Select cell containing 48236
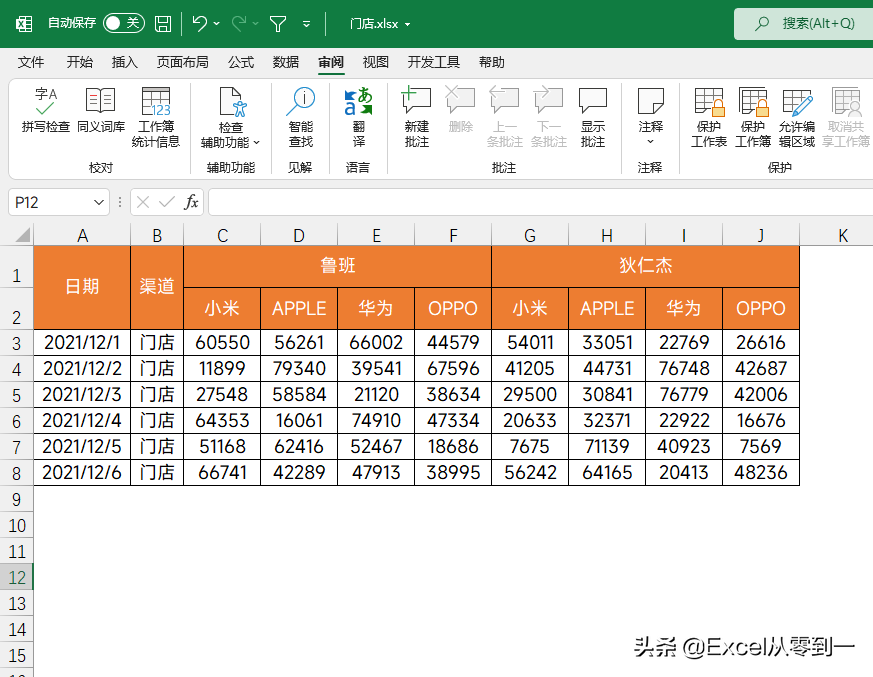This screenshot has height=677, width=873. coord(761,473)
